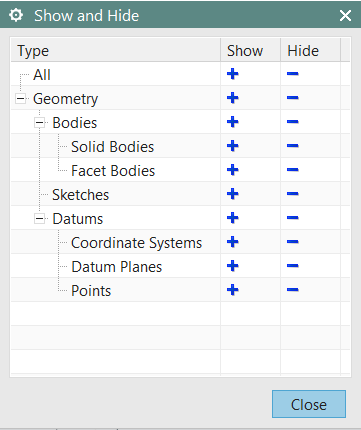Hide Points with the minus icon

[292, 290]
